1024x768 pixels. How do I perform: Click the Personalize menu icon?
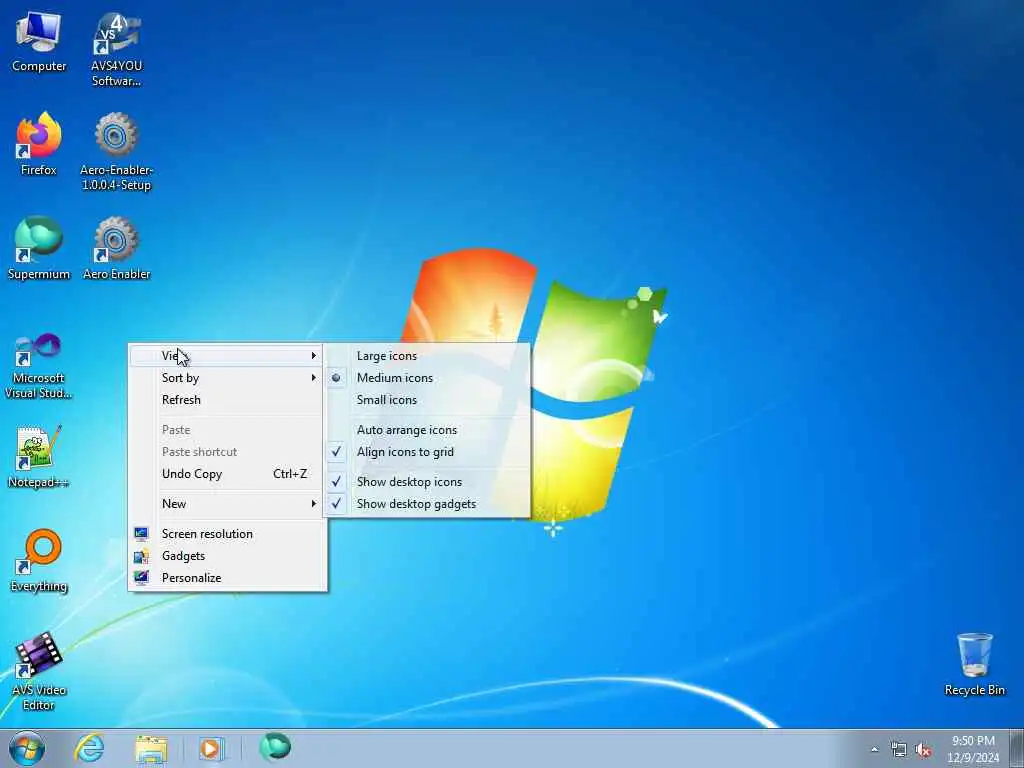tap(141, 577)
